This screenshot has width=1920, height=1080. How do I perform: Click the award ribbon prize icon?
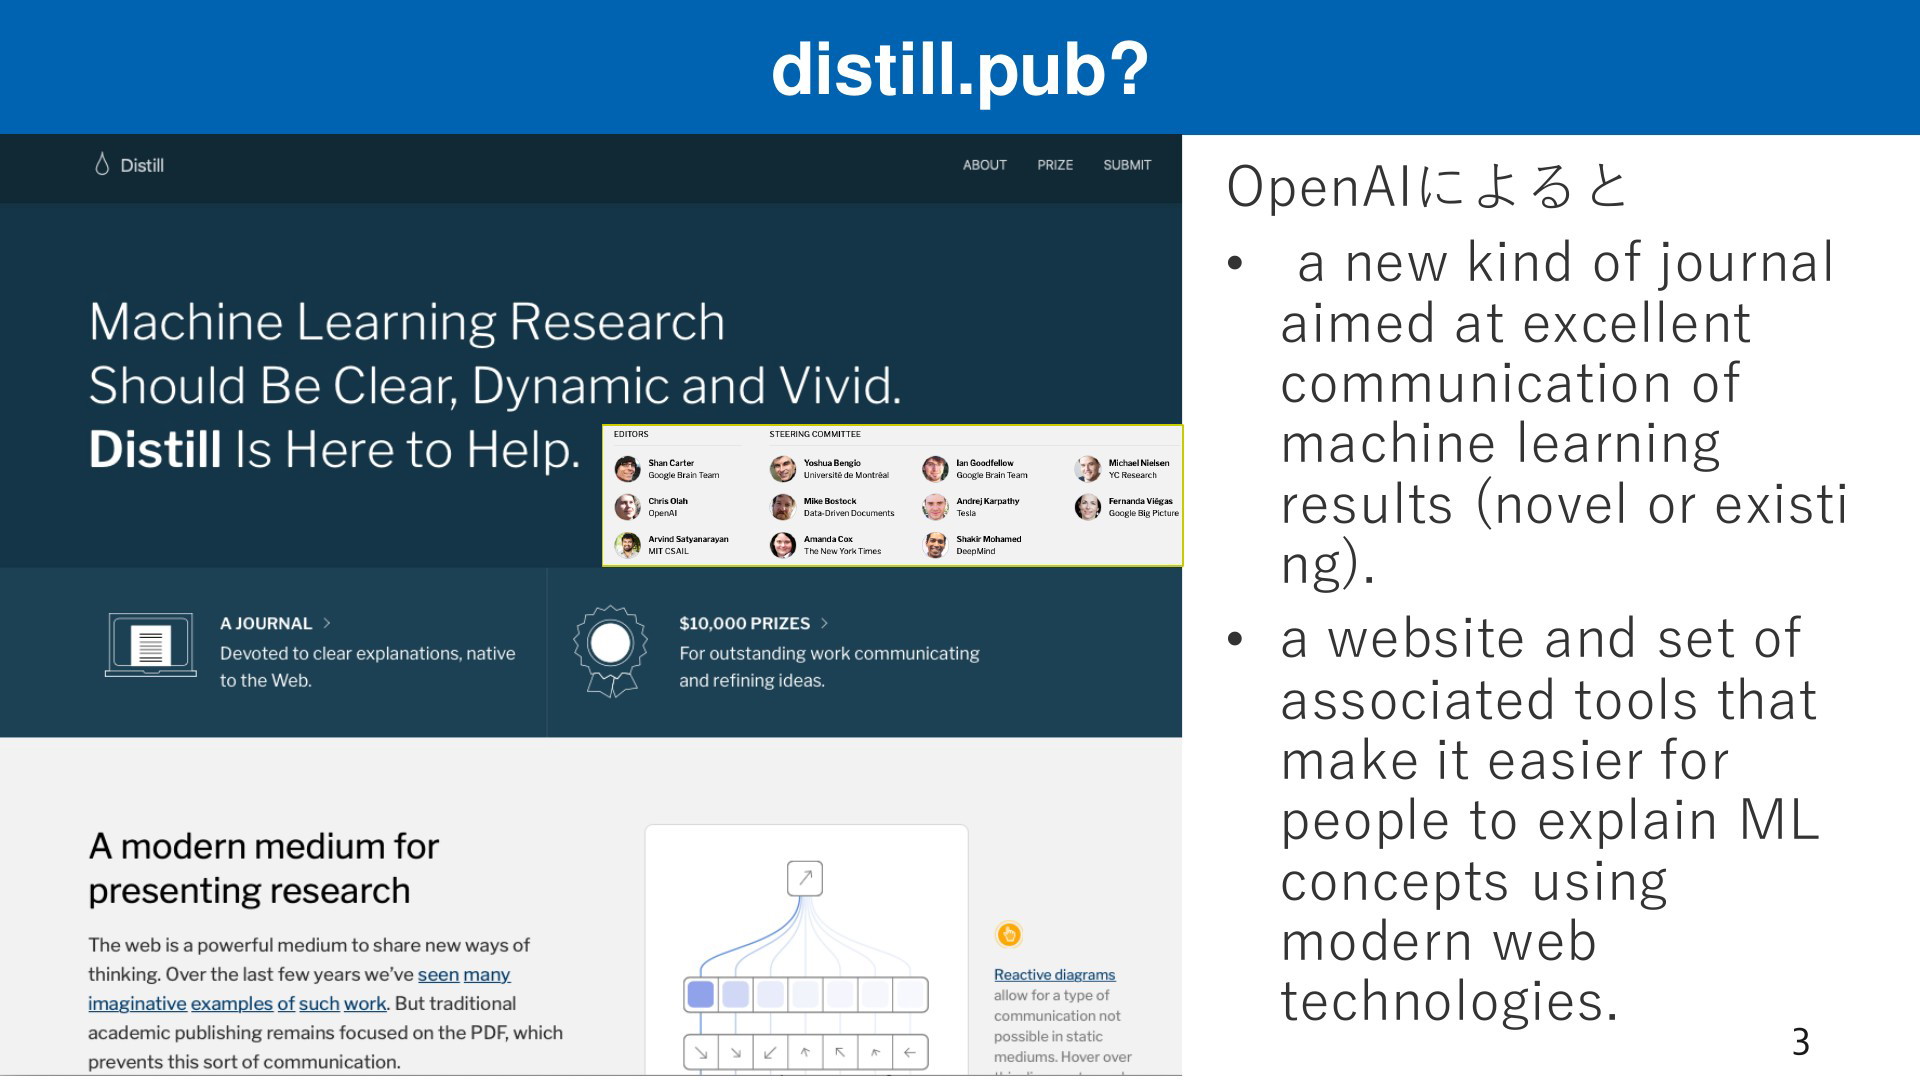610,650
